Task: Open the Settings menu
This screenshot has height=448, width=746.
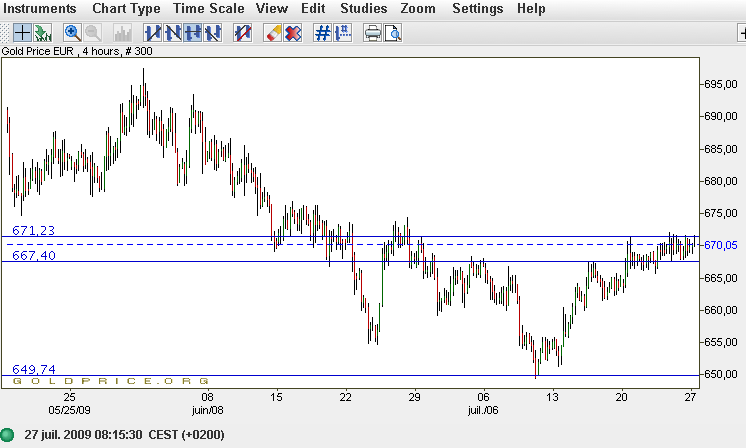Action: pyautogui.click(x=477, y=9)
